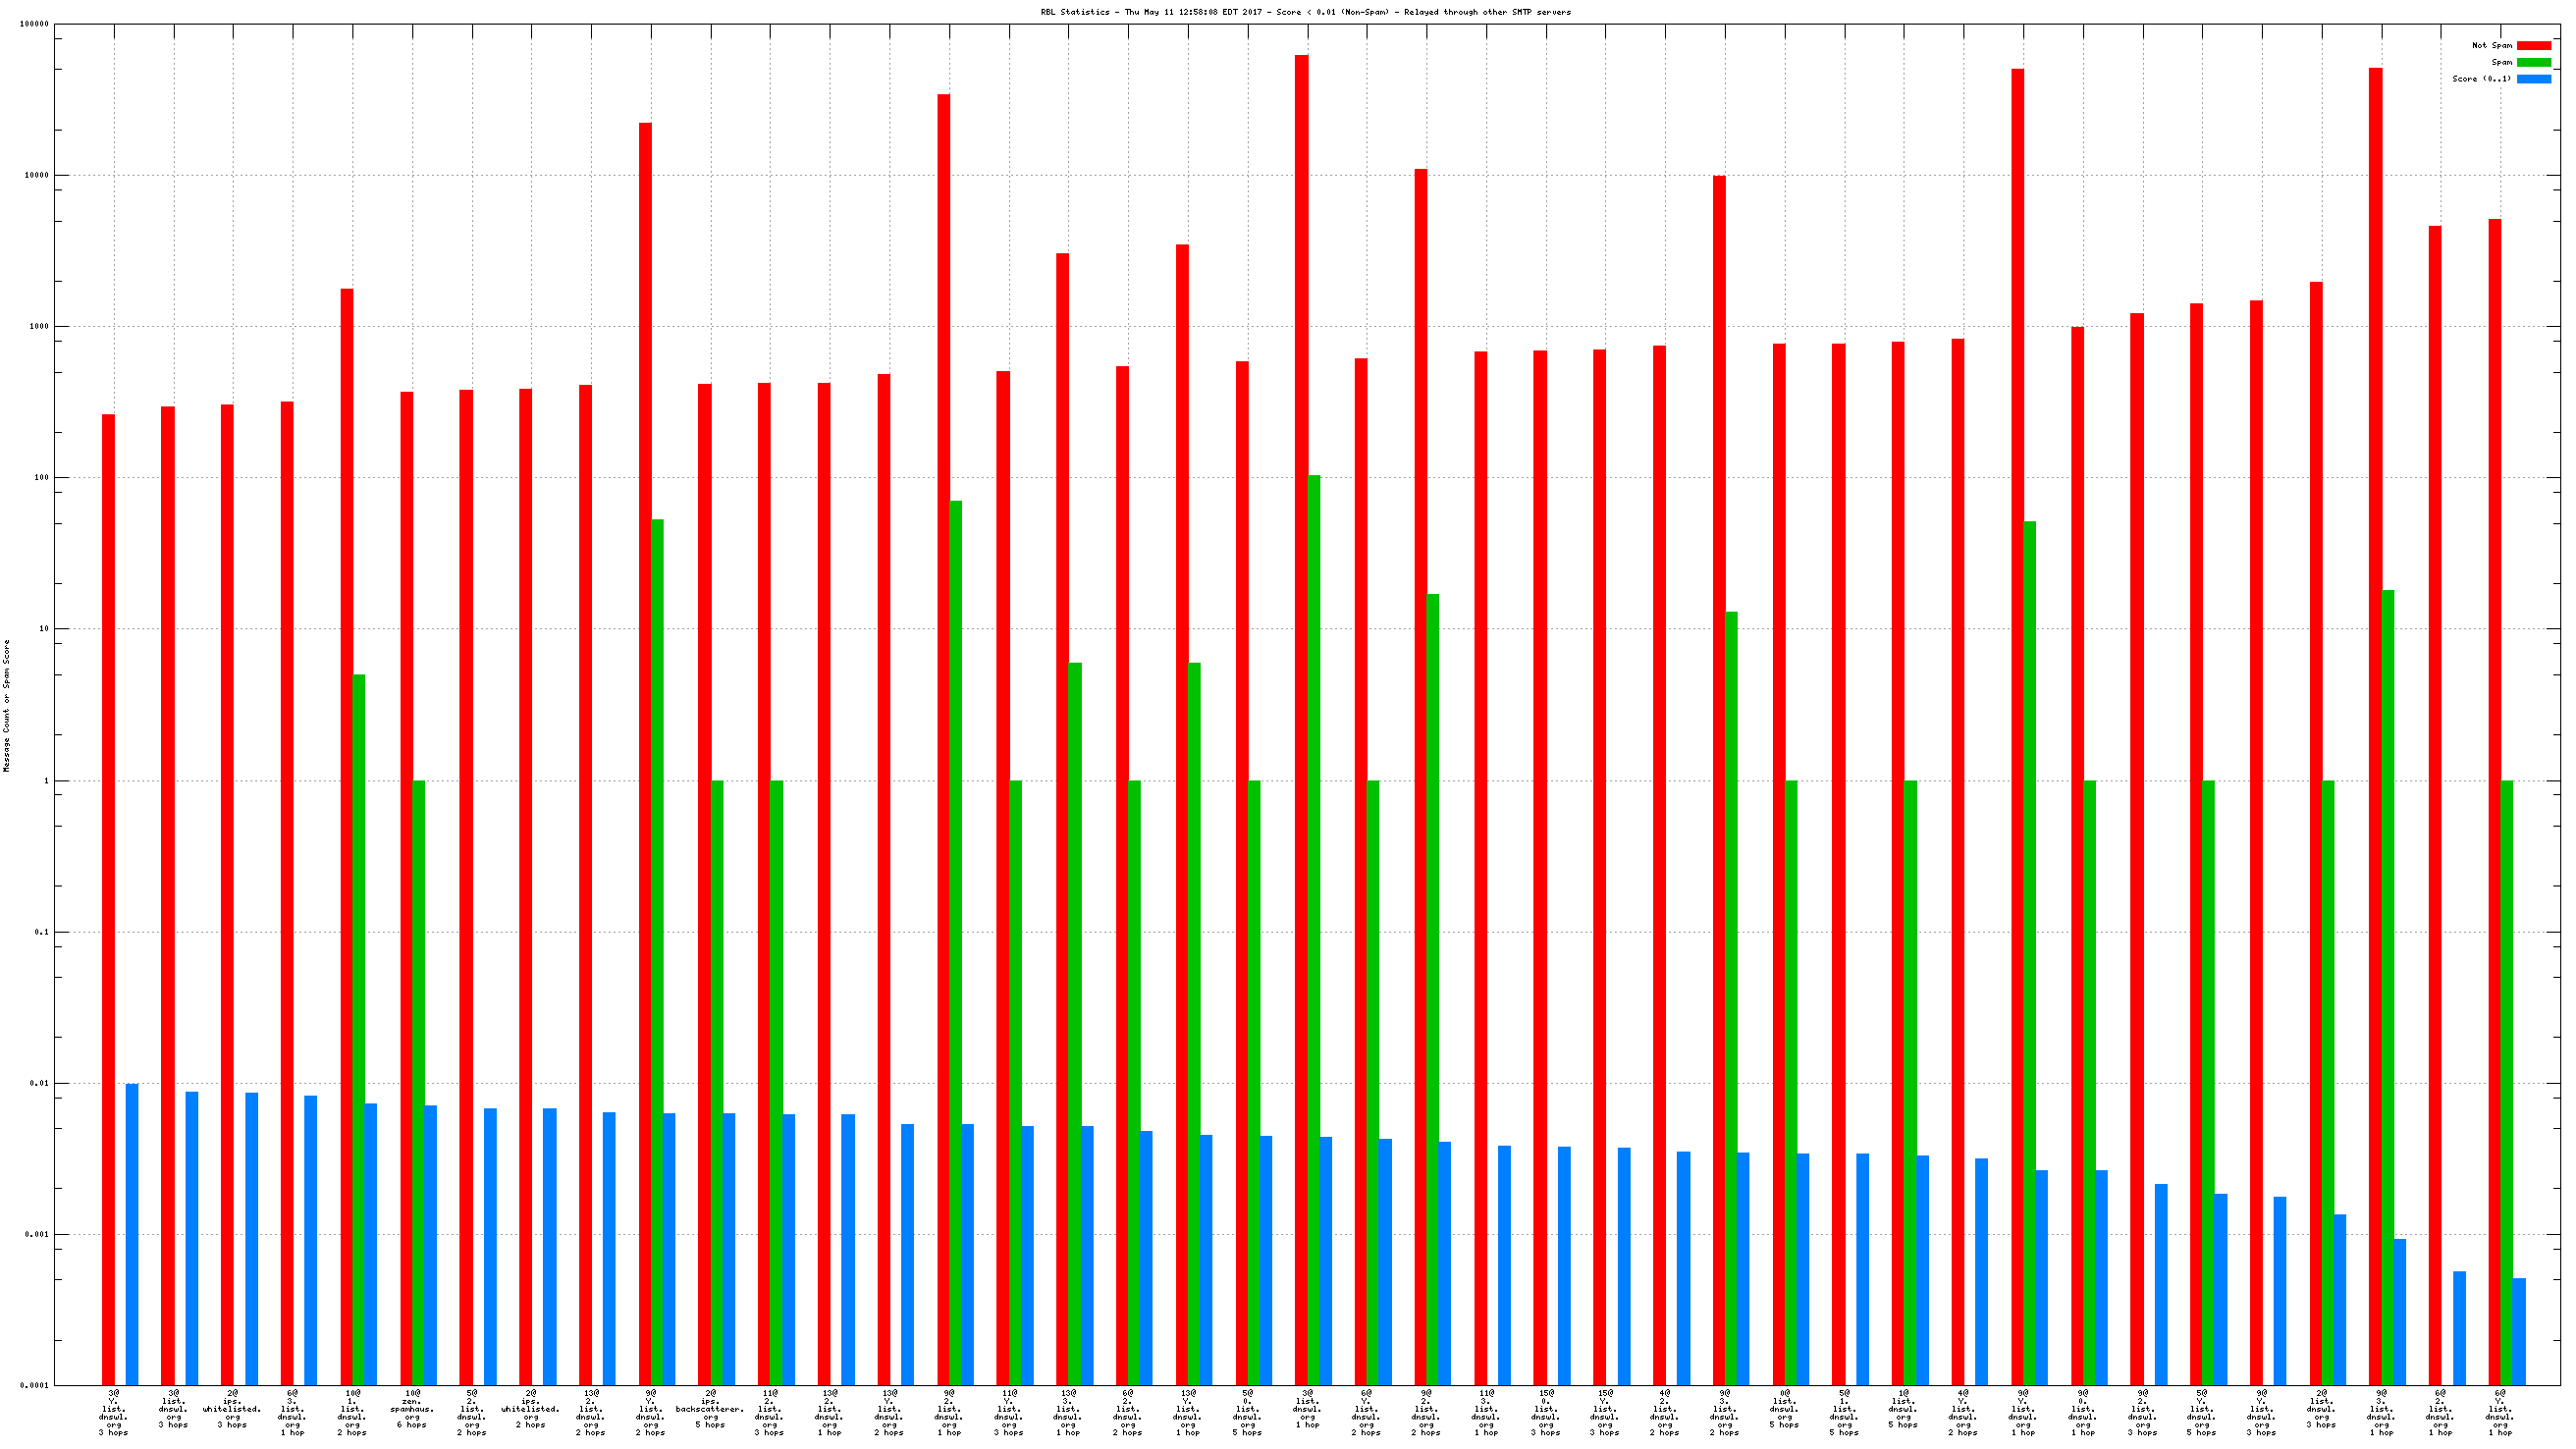
Task: Click the Not Spam legend label
Action: tap(2491, 45)
